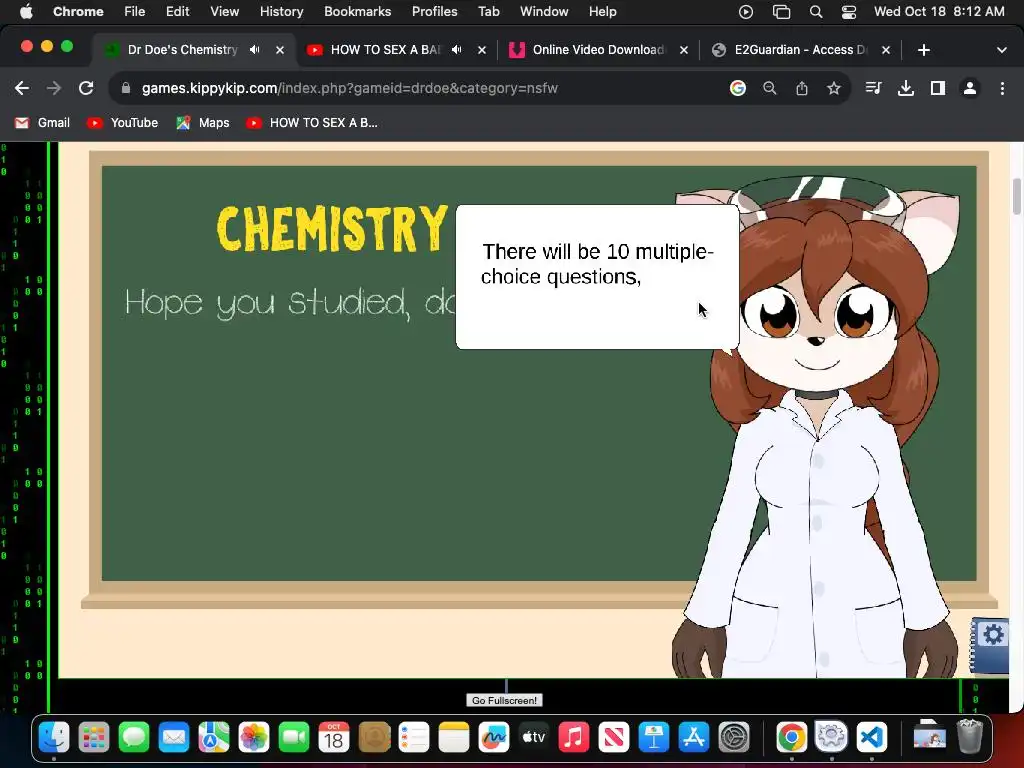Open Trash from the Dock
The height and width of the screenshot is (768, 1024).
[x=970, y=737]
